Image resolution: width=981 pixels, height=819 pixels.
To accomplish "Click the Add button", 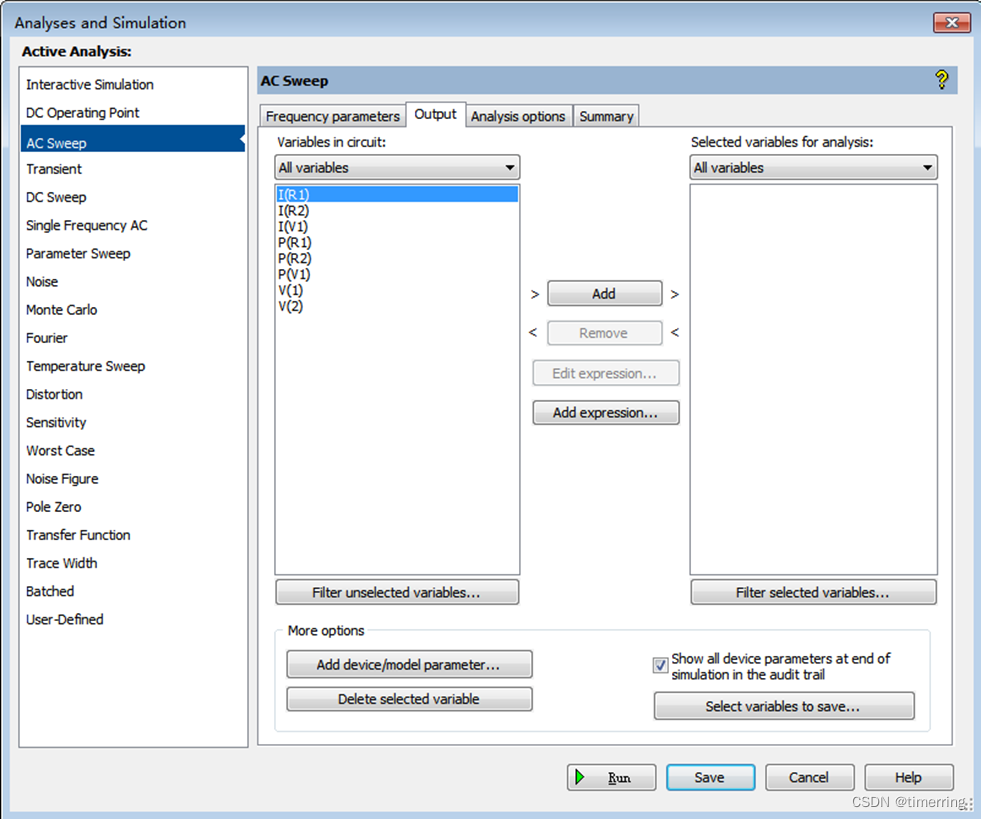I will (x=604, y=293).
